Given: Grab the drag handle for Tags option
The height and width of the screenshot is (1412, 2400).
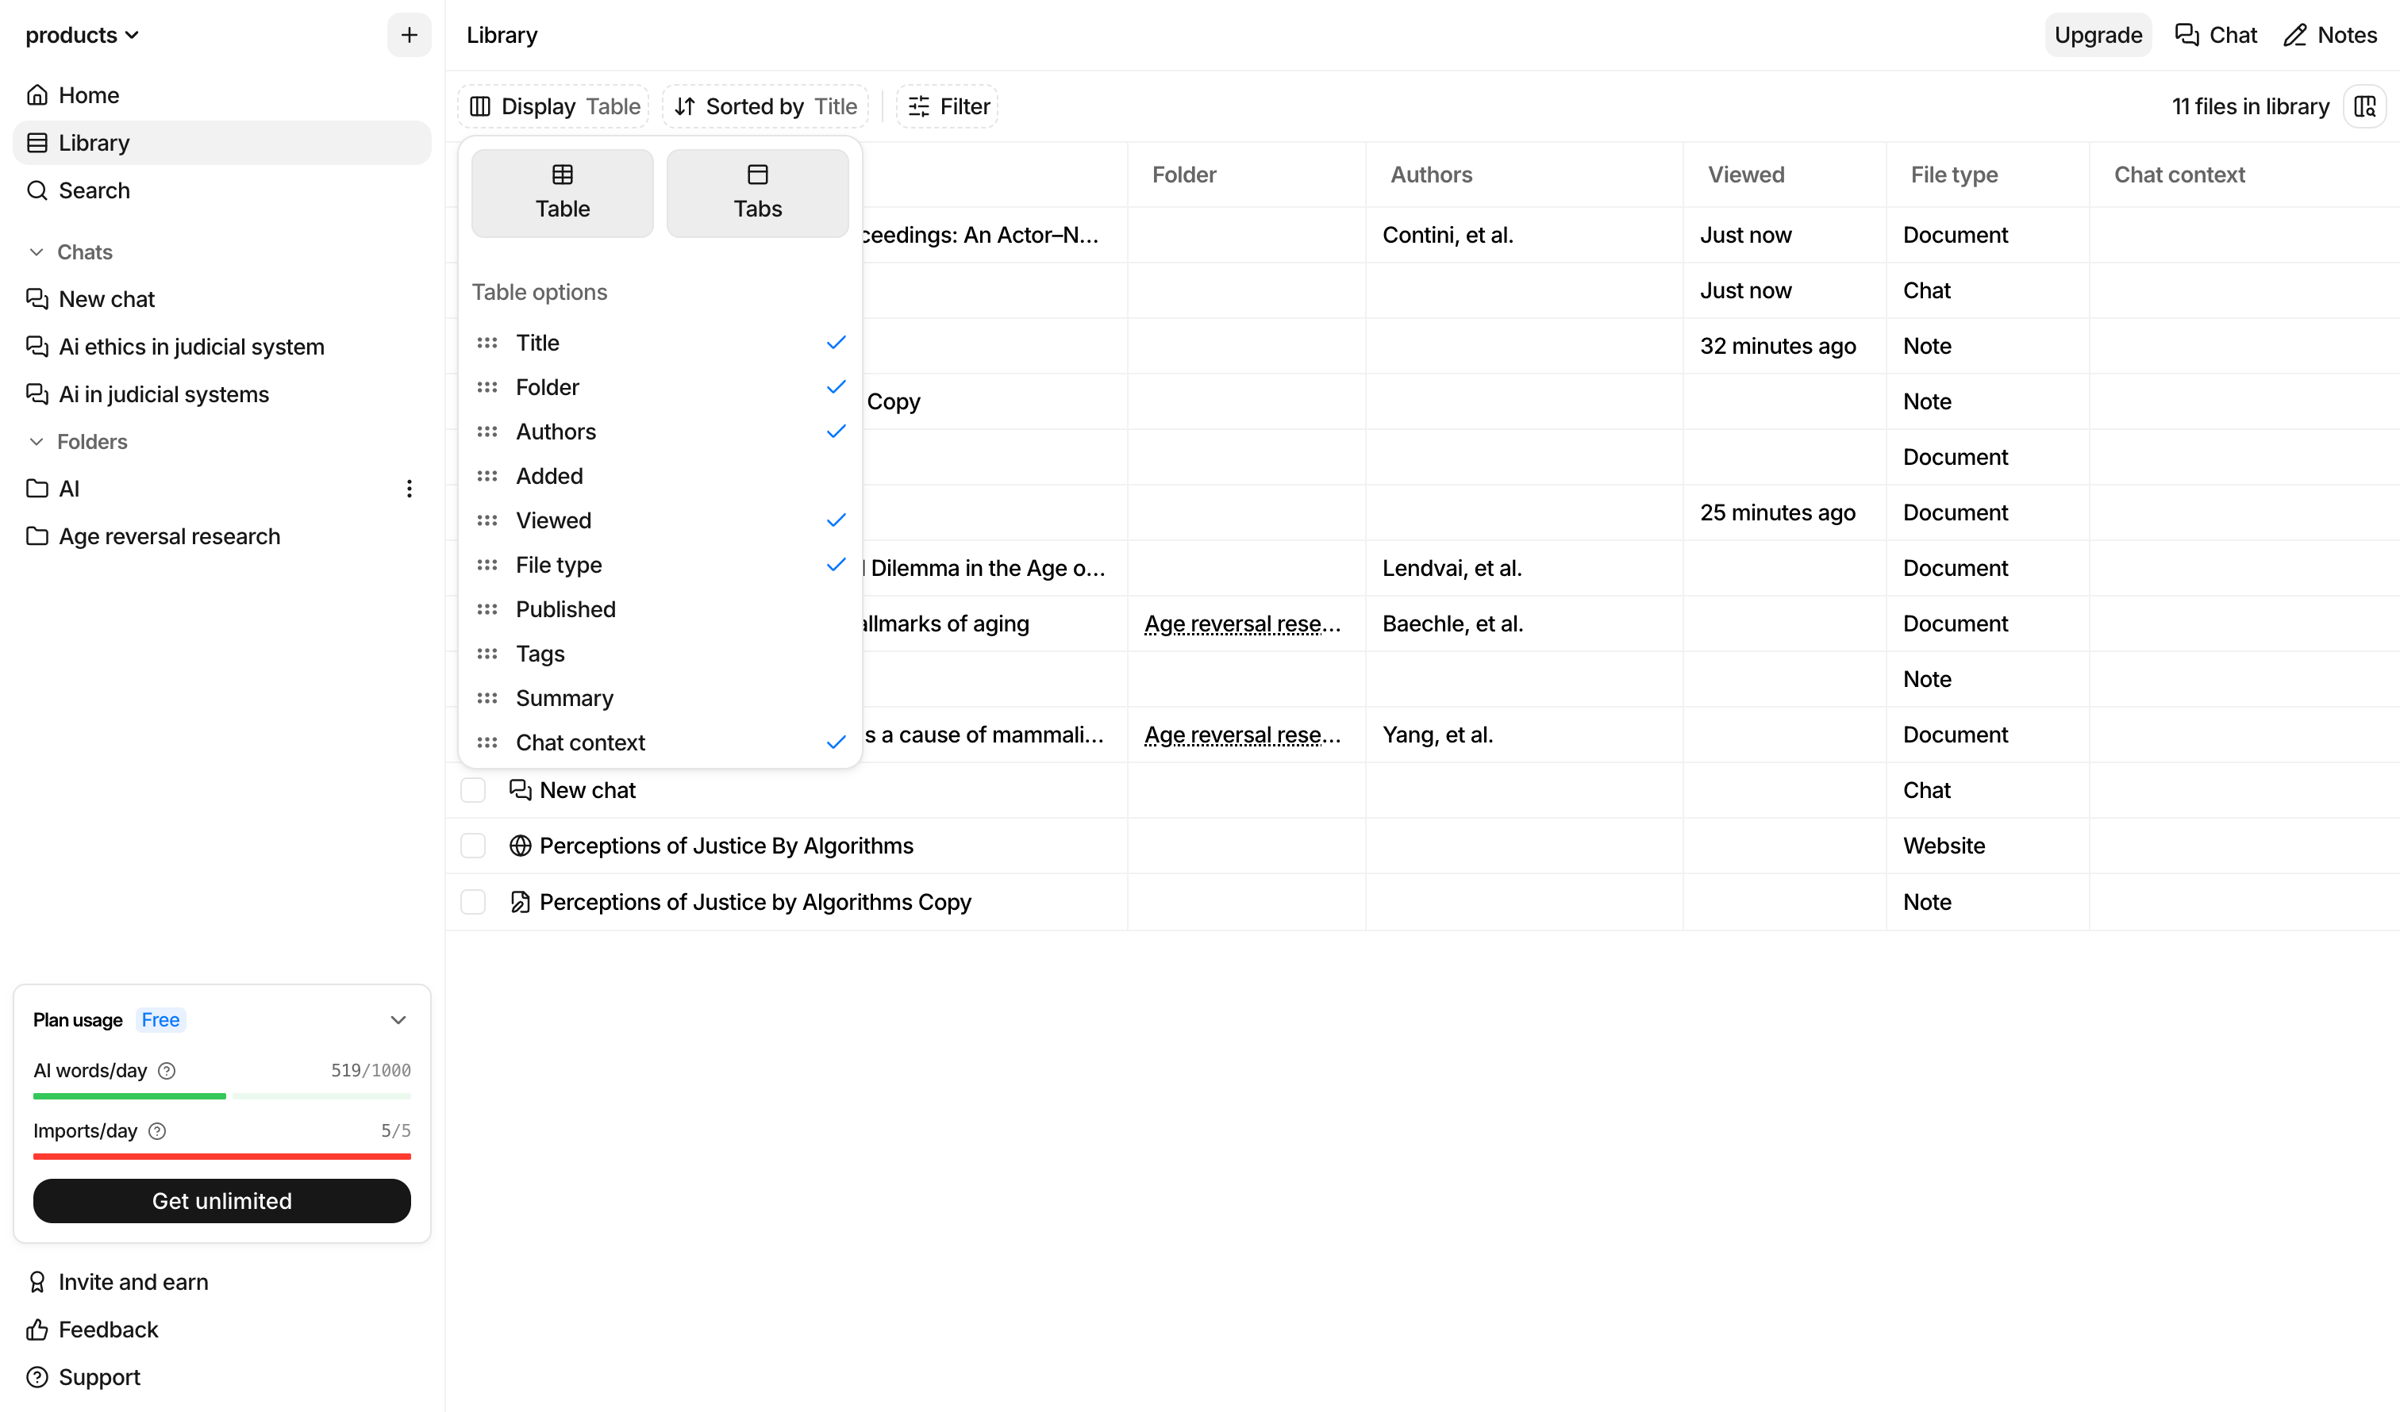Looking at the screenshot, I should coord(487,654).
